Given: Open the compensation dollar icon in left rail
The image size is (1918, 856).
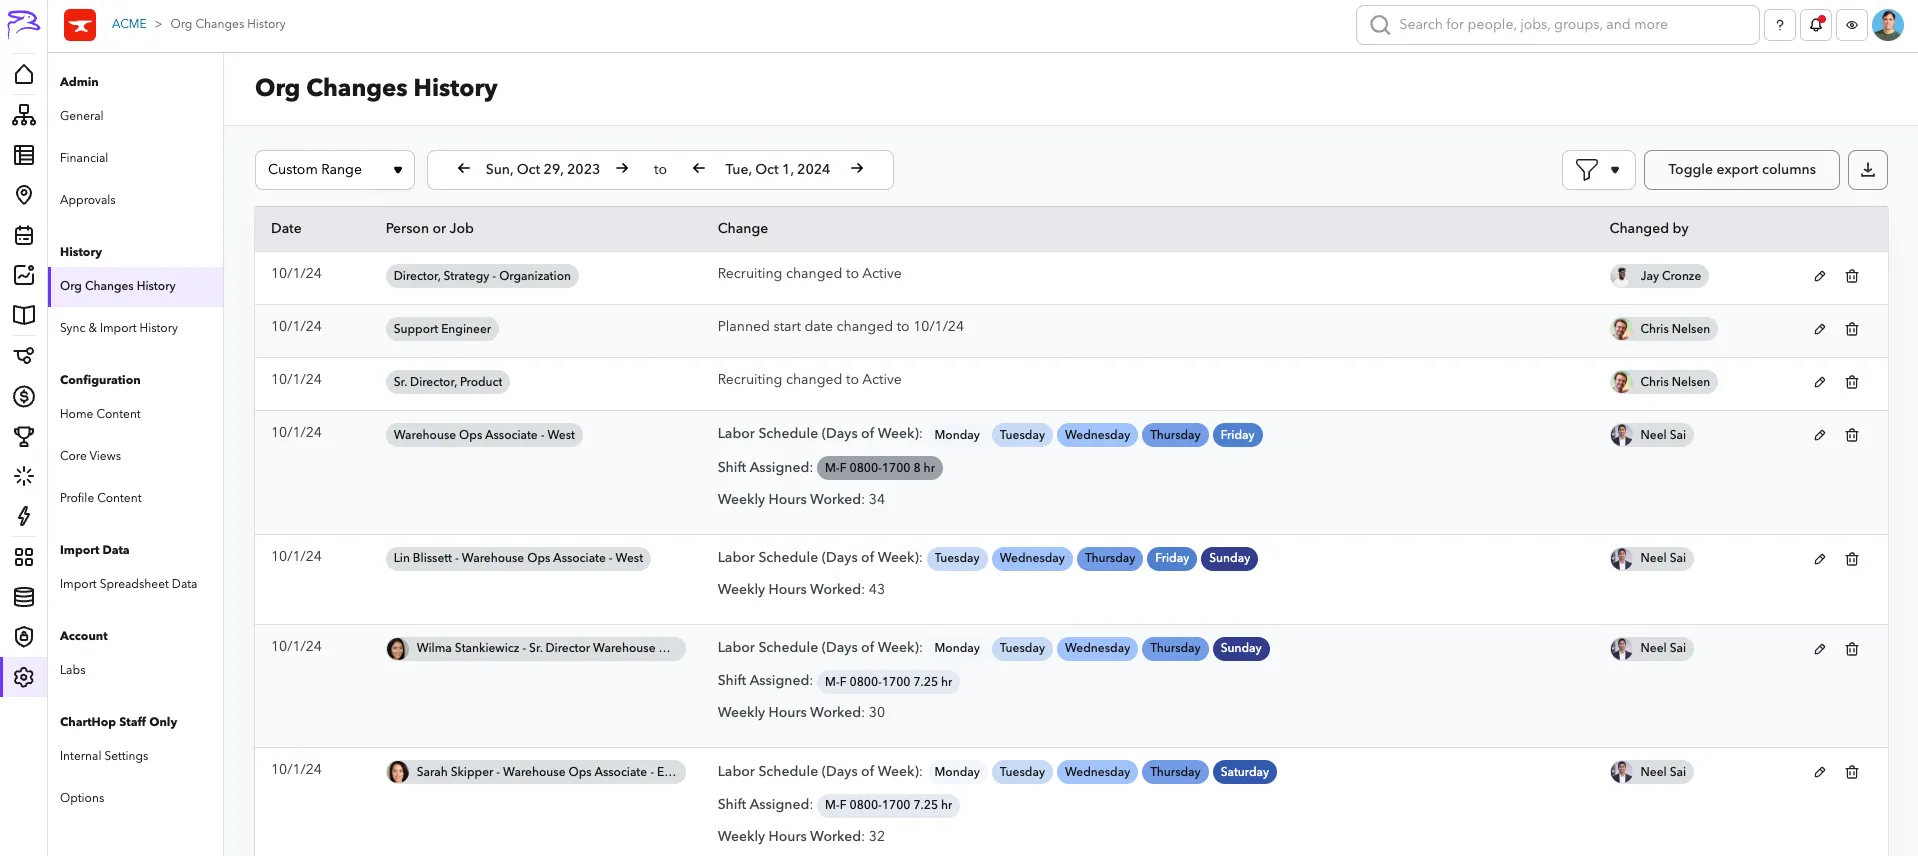Looking at the screenshot, I should coord(24,396).
